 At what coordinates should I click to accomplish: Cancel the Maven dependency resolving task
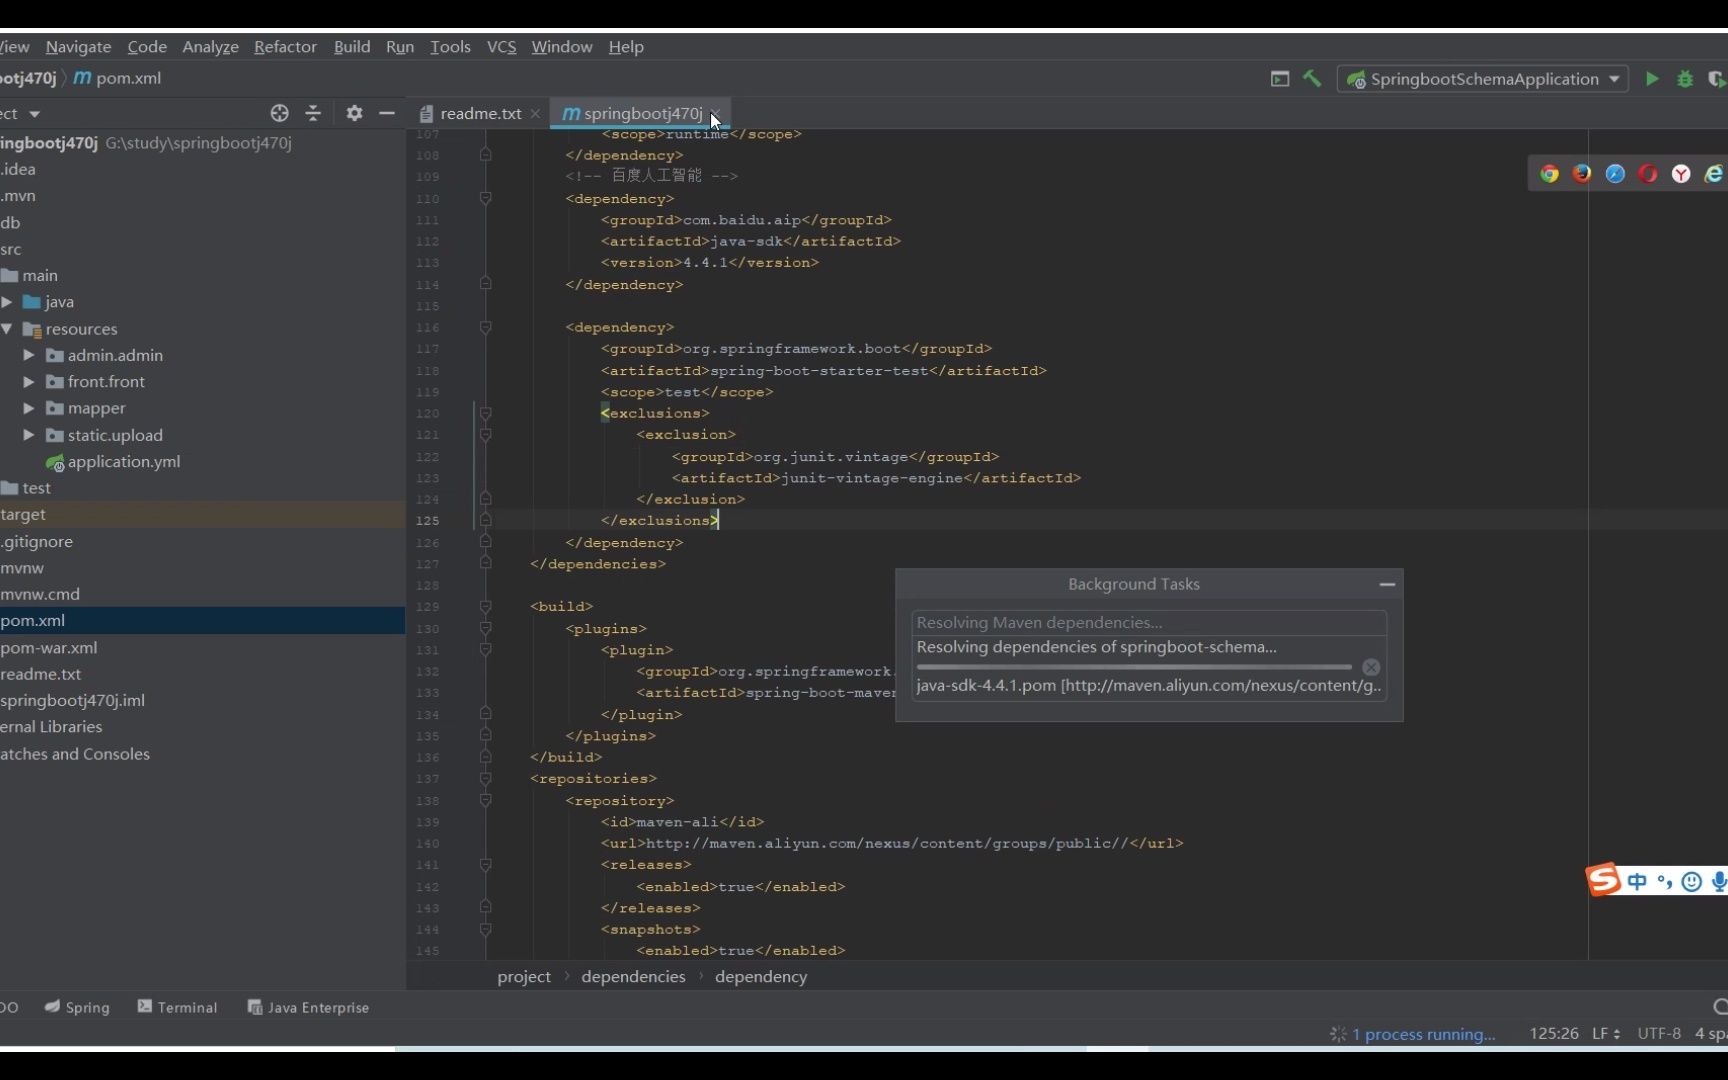click(x=1371, y=667)
